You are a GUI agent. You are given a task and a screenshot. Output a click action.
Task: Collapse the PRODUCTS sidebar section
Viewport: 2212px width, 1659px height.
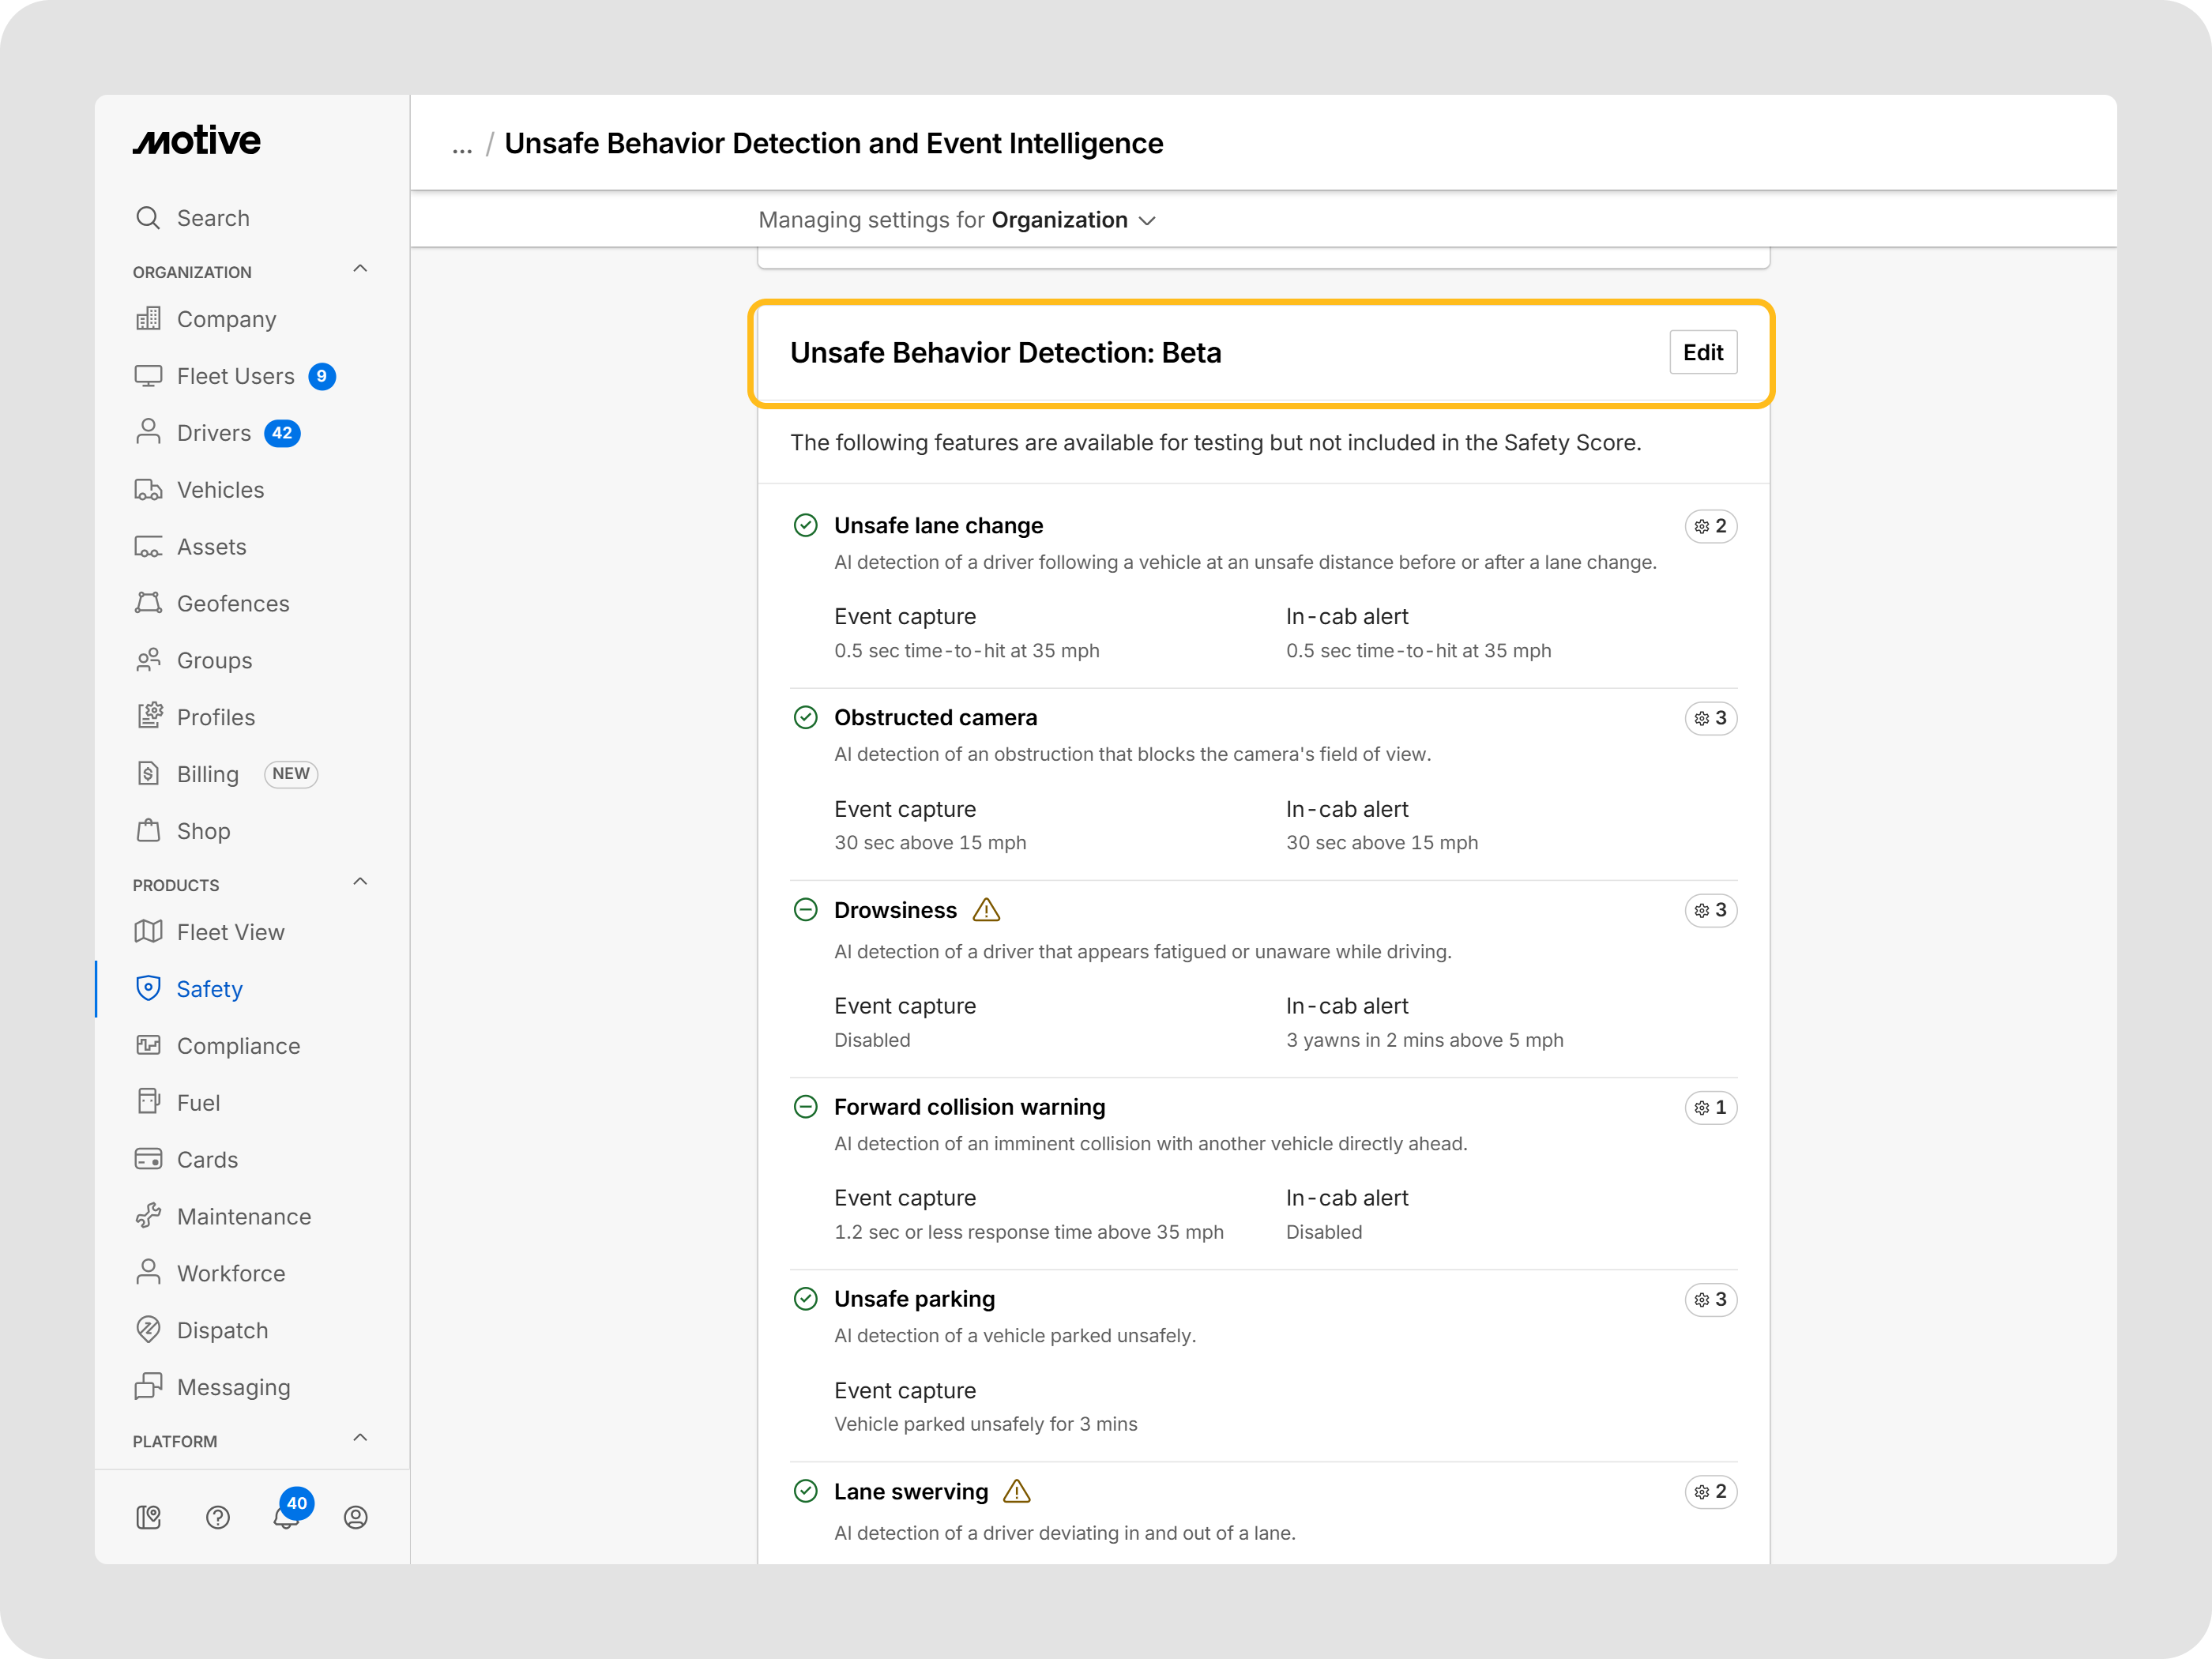tap(360, 882)
